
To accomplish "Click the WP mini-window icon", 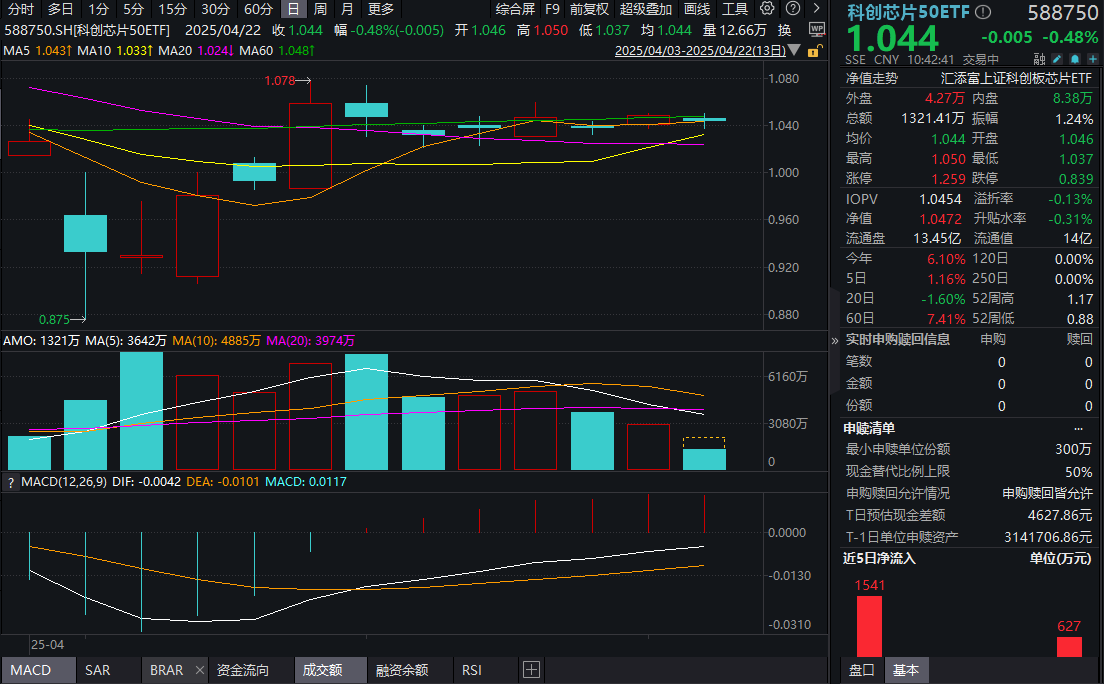I will (x=818, y=29).
